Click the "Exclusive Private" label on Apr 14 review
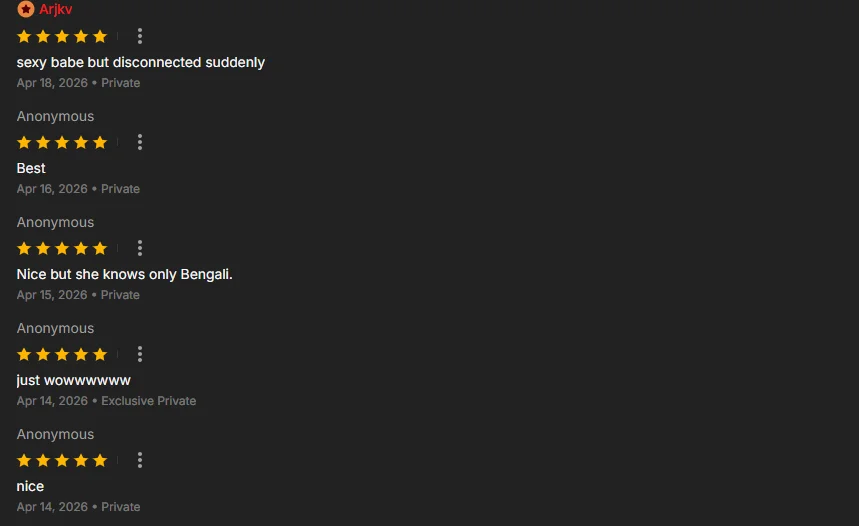The width and height of the screenshot is (859, 526). coord(148,401)
